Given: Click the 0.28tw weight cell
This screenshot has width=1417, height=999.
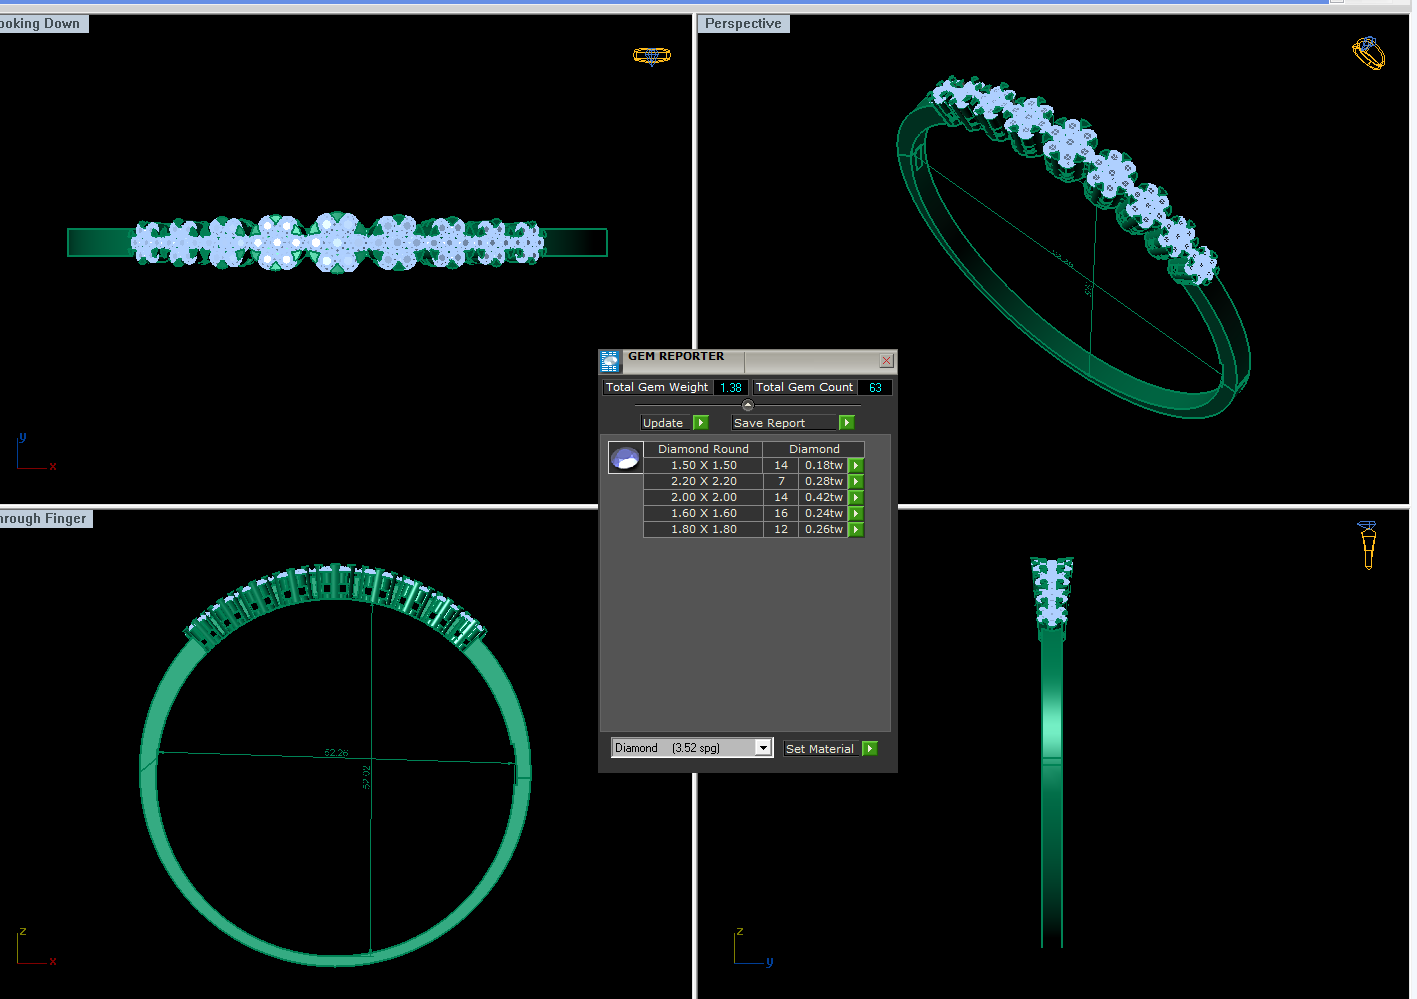Looking at the screenshot, I should (x=824, y=482).
